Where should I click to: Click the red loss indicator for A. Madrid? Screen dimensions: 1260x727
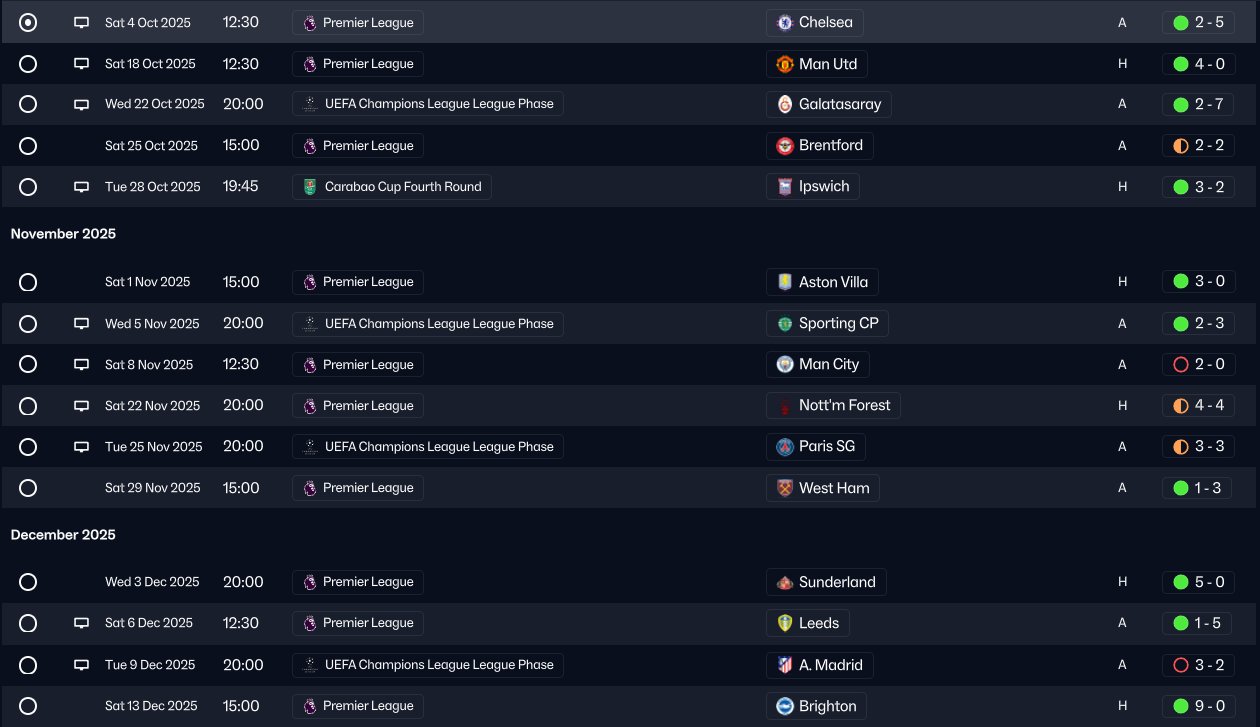[x=1180, y=665]
